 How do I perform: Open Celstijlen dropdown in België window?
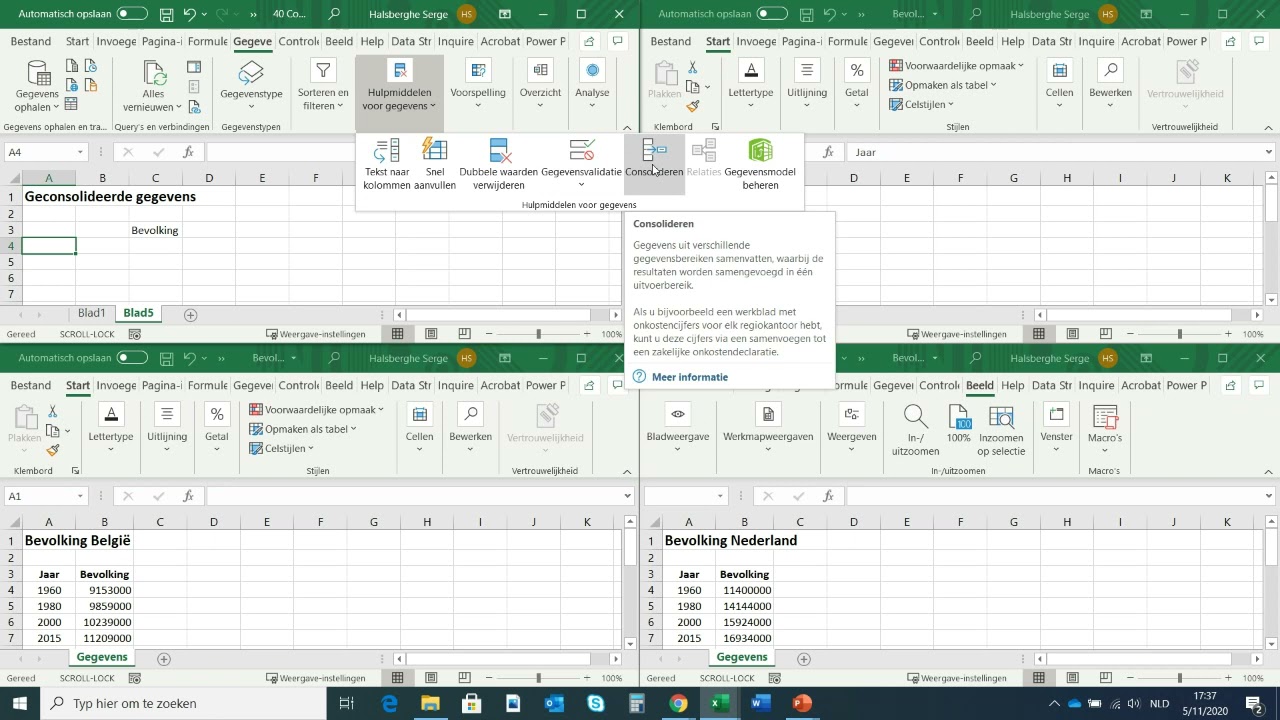[x=281, y=448]
